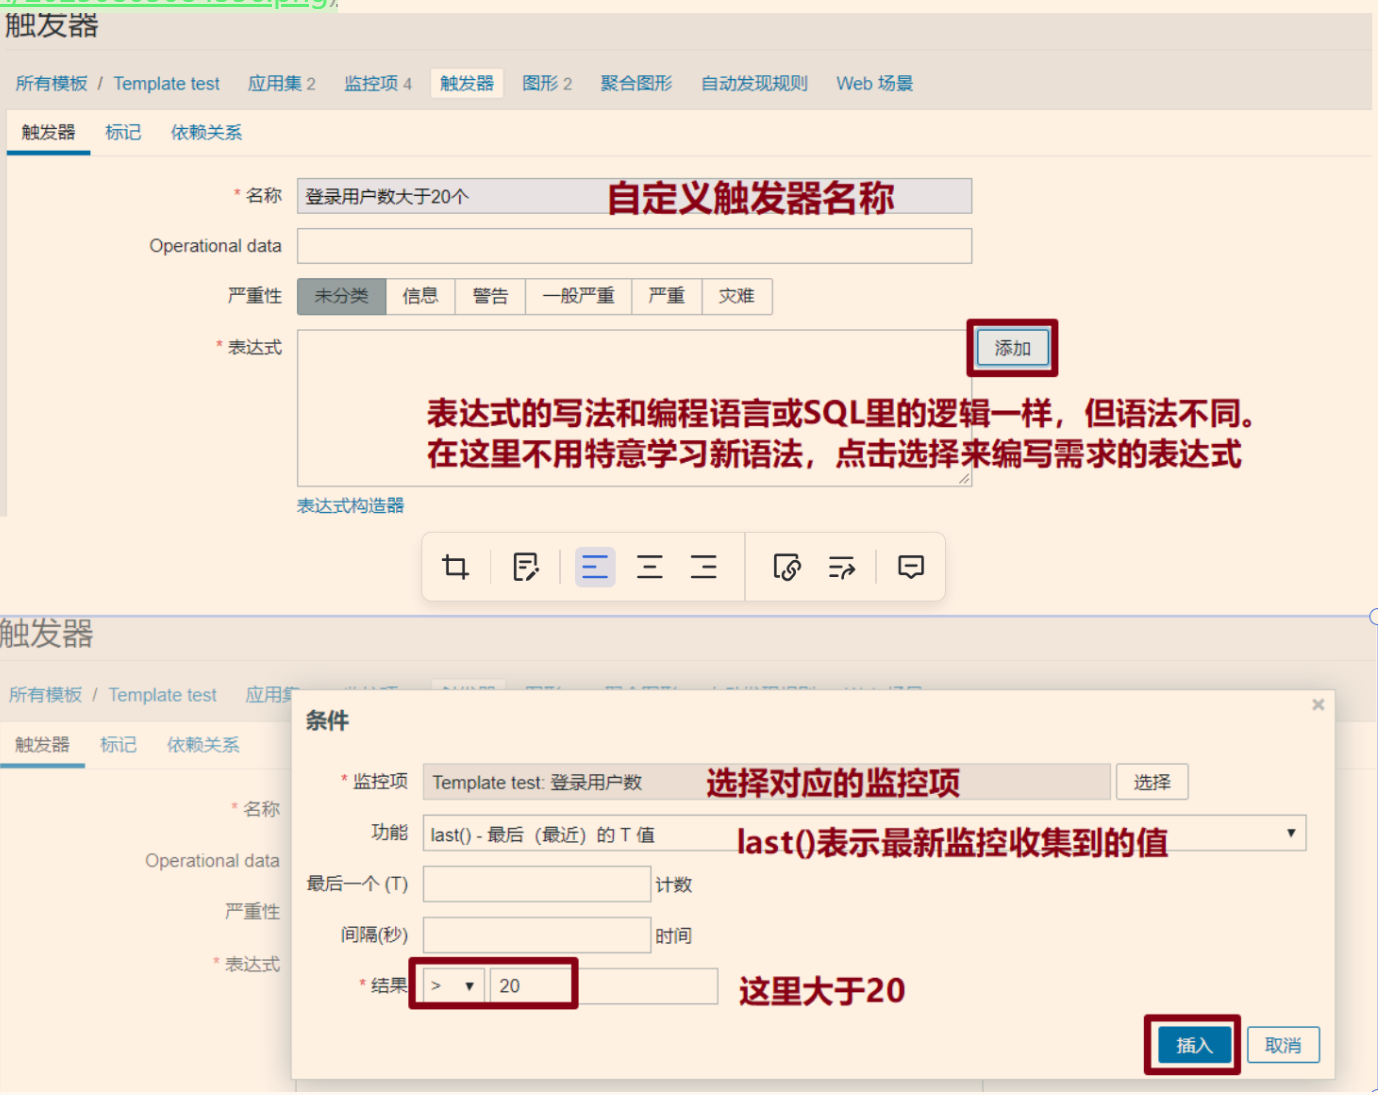
Task: Open the 功能 last() function dropdown
Action: point(864,833)
